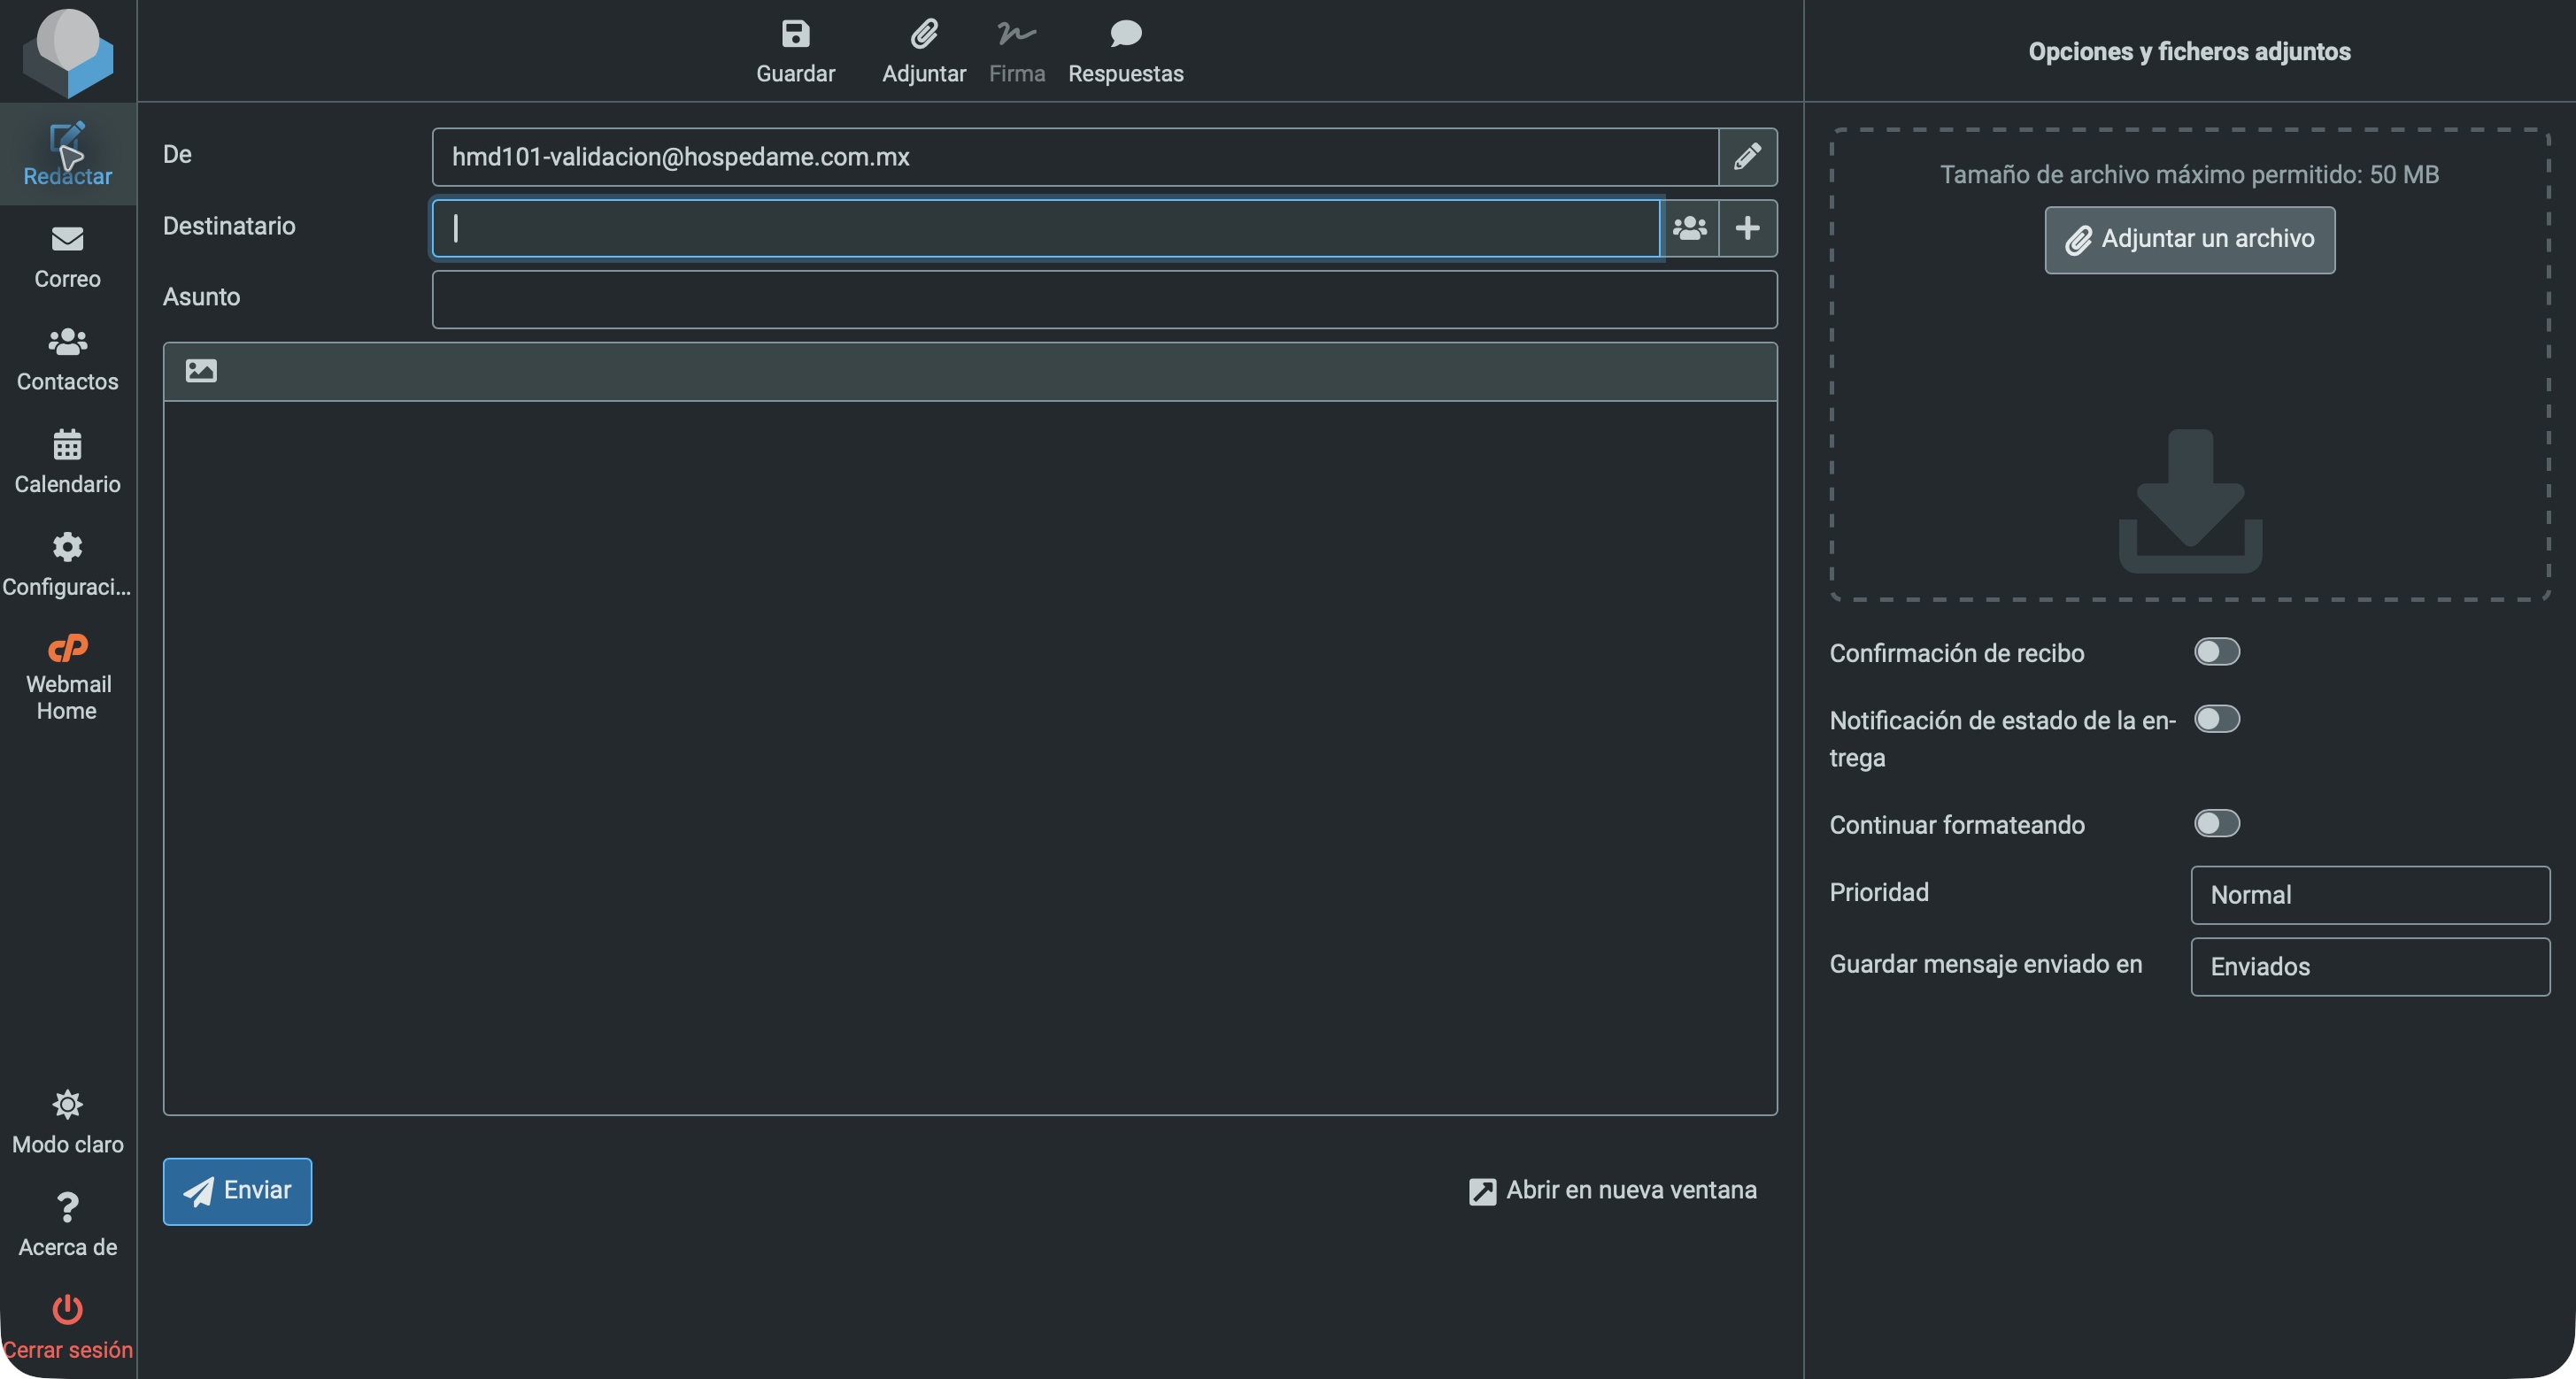
Task: Click the Adjuntar paperclip toolbar icon
Action: [923, 34]
